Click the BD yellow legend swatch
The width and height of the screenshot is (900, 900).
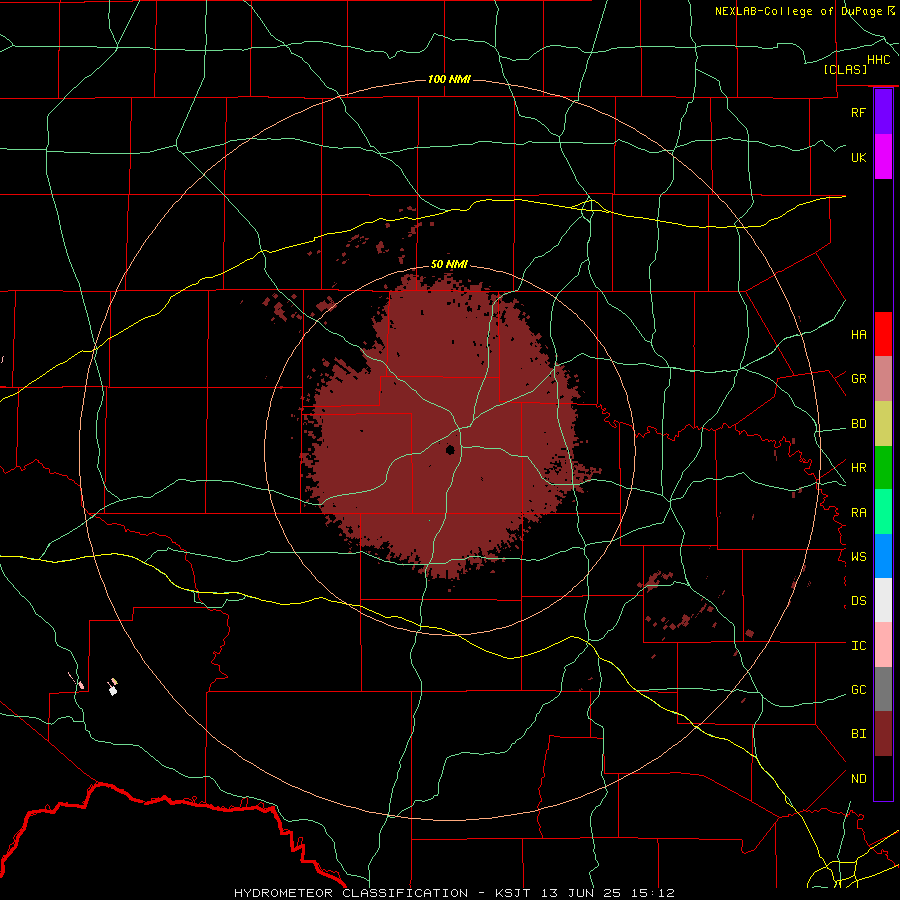(883, 423)
